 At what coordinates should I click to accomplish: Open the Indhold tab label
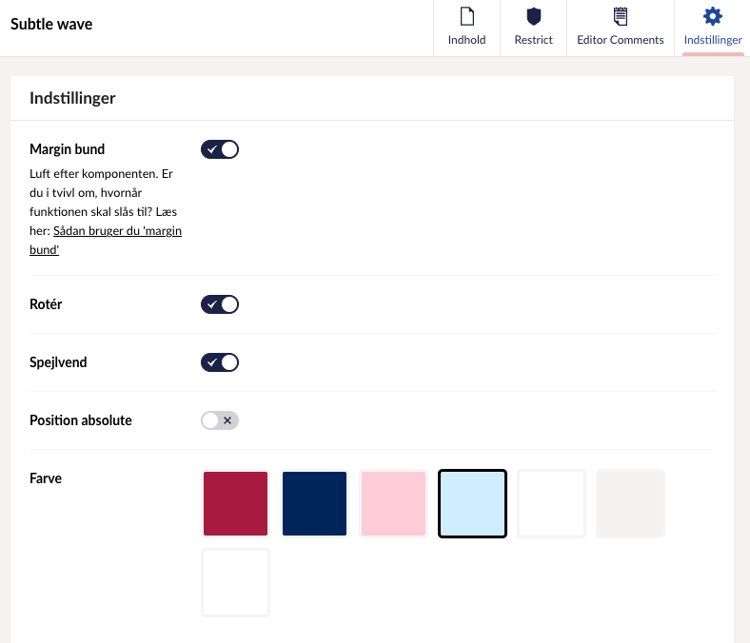[466, 40]
